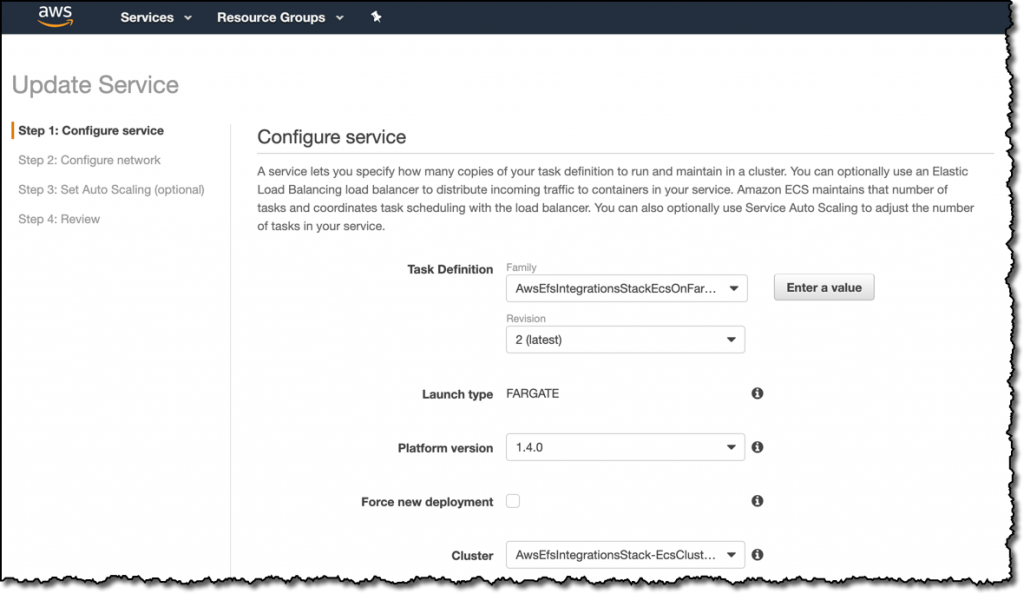The width and height of the screenshot is (1024, 594).
Task: Click the Family label above the dropdown
Action: pos(521,268)
